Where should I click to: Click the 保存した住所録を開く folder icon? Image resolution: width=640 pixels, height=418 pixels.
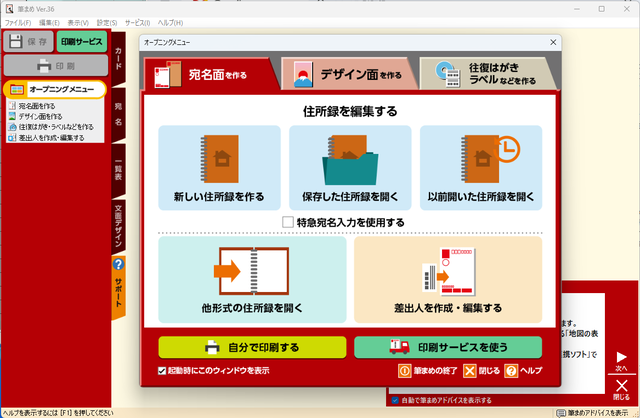[x=350, y=160]
